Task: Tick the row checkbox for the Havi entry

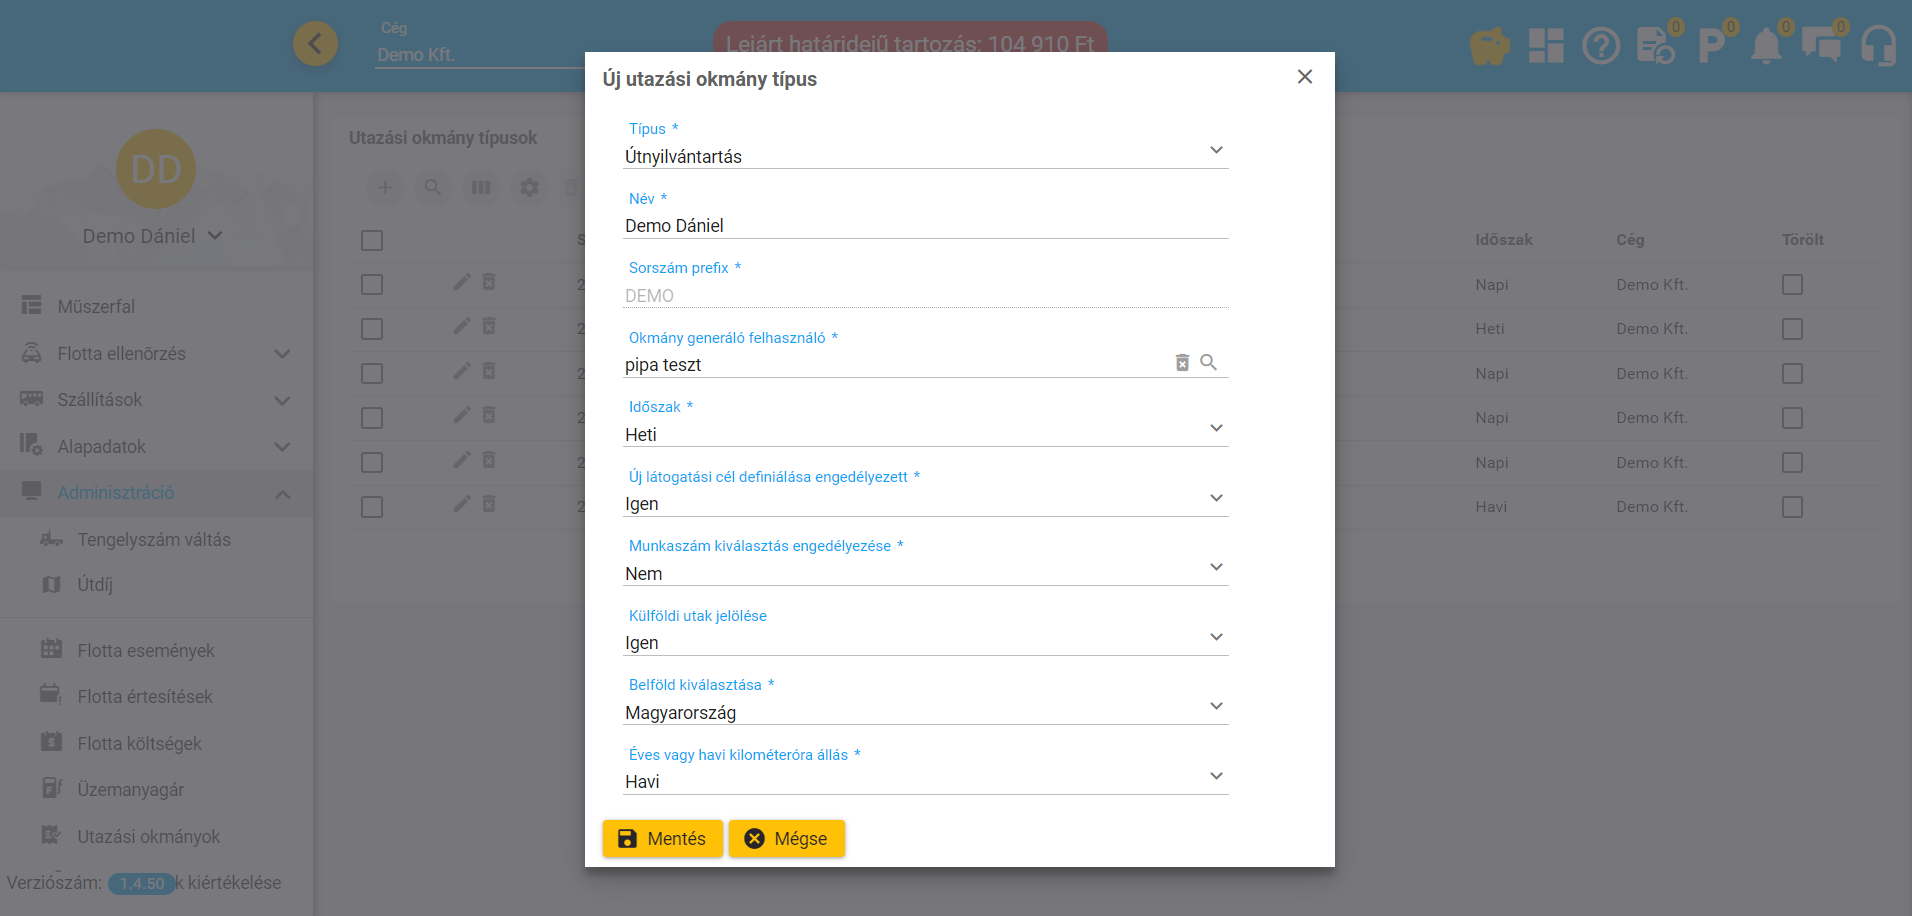Action: 372,507
